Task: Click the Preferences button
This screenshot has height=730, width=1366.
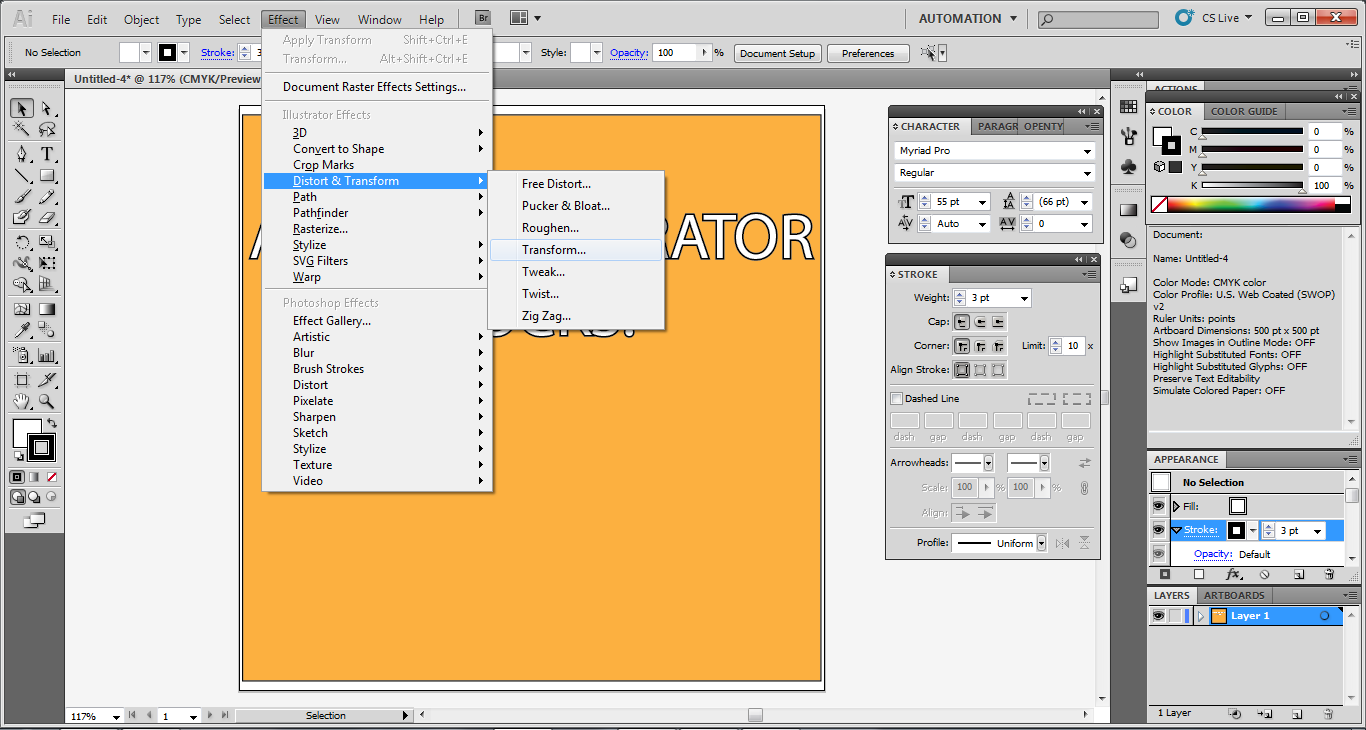Action: click(x=868, y=53)
